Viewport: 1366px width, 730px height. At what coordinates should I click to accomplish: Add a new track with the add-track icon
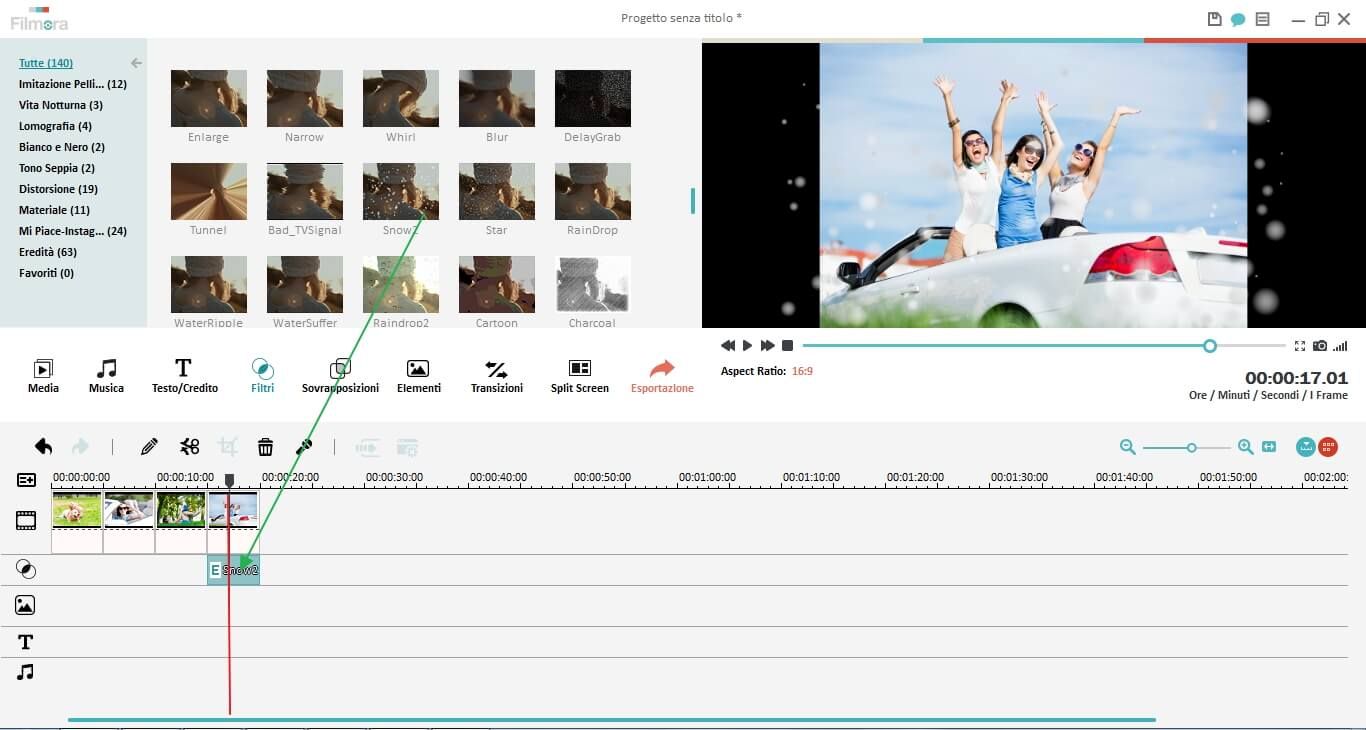26,480
